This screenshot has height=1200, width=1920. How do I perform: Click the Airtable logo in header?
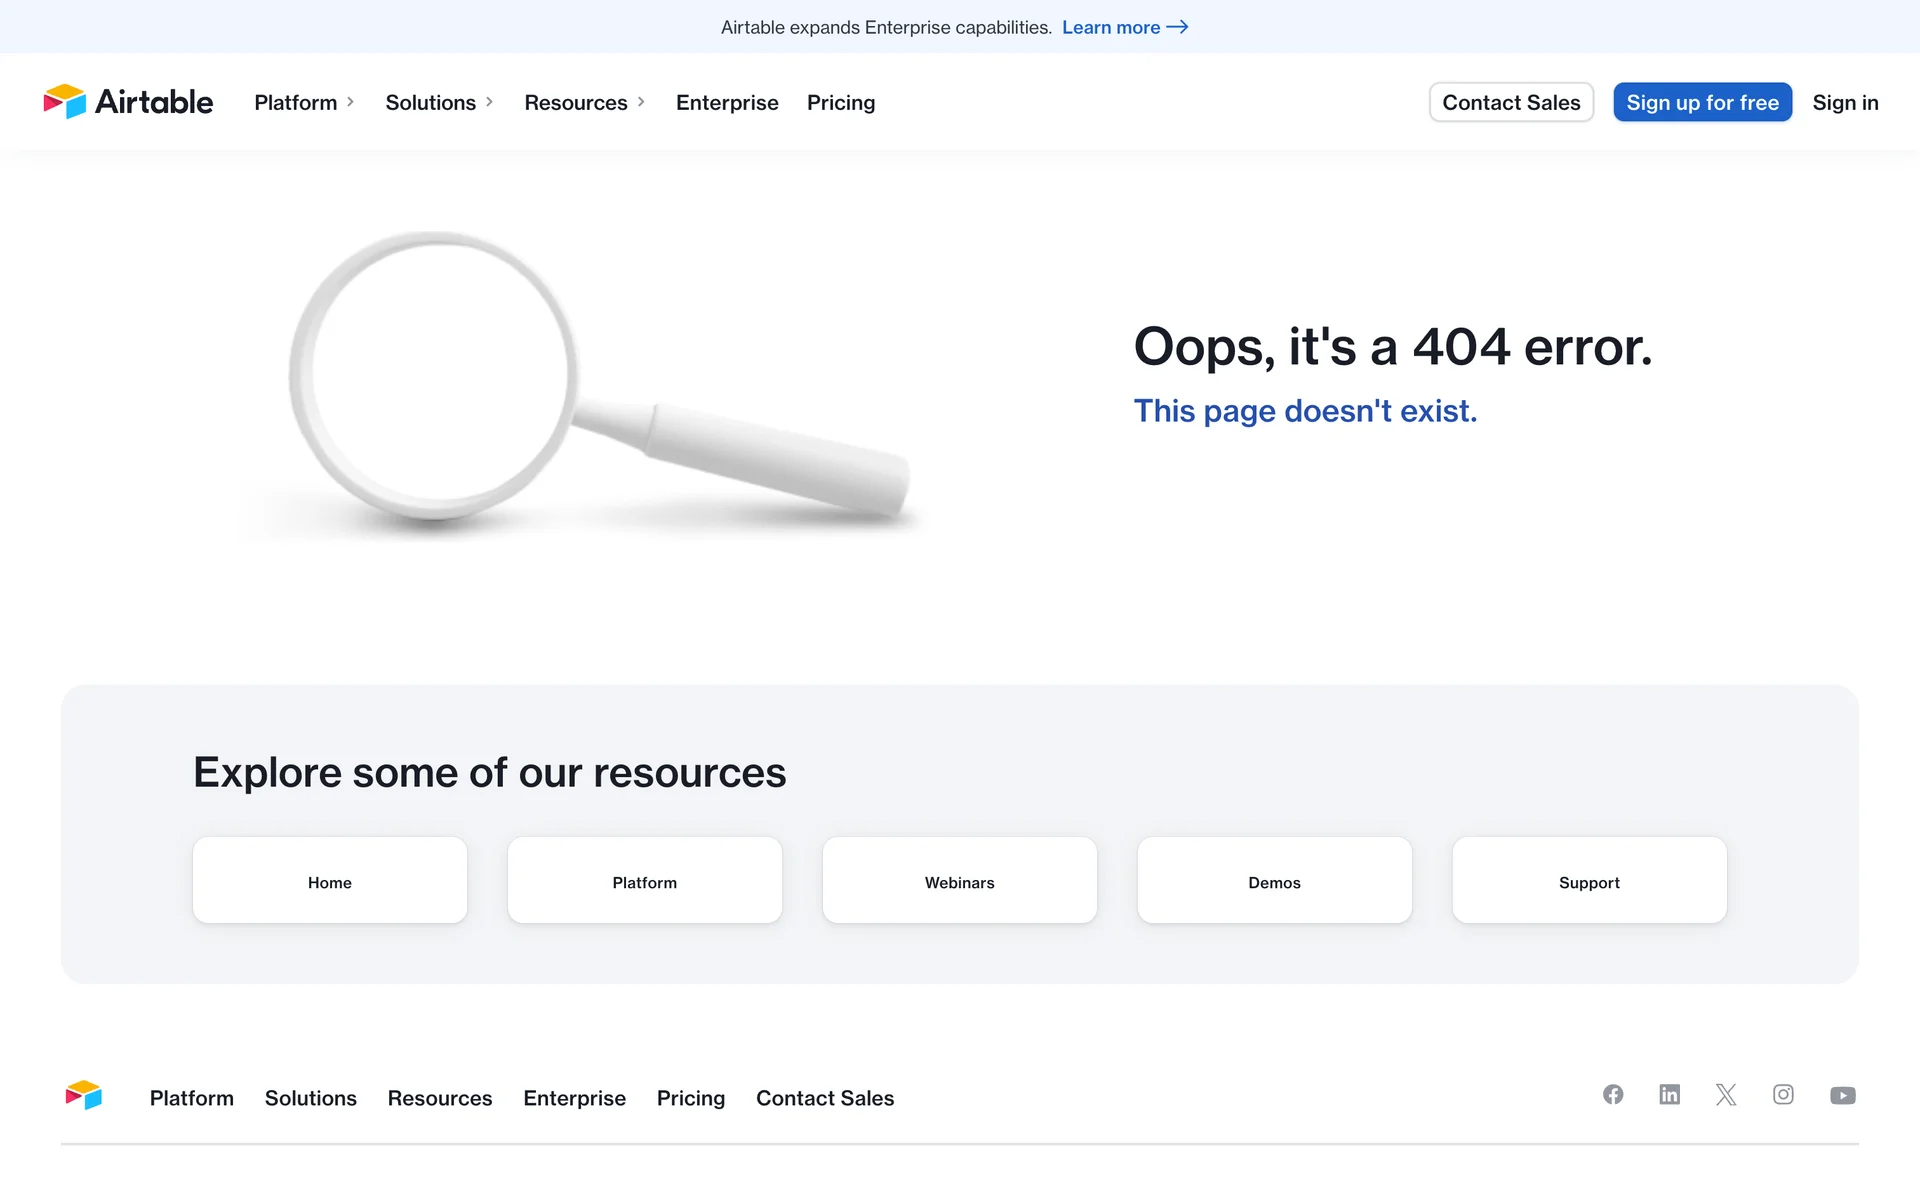128,102
